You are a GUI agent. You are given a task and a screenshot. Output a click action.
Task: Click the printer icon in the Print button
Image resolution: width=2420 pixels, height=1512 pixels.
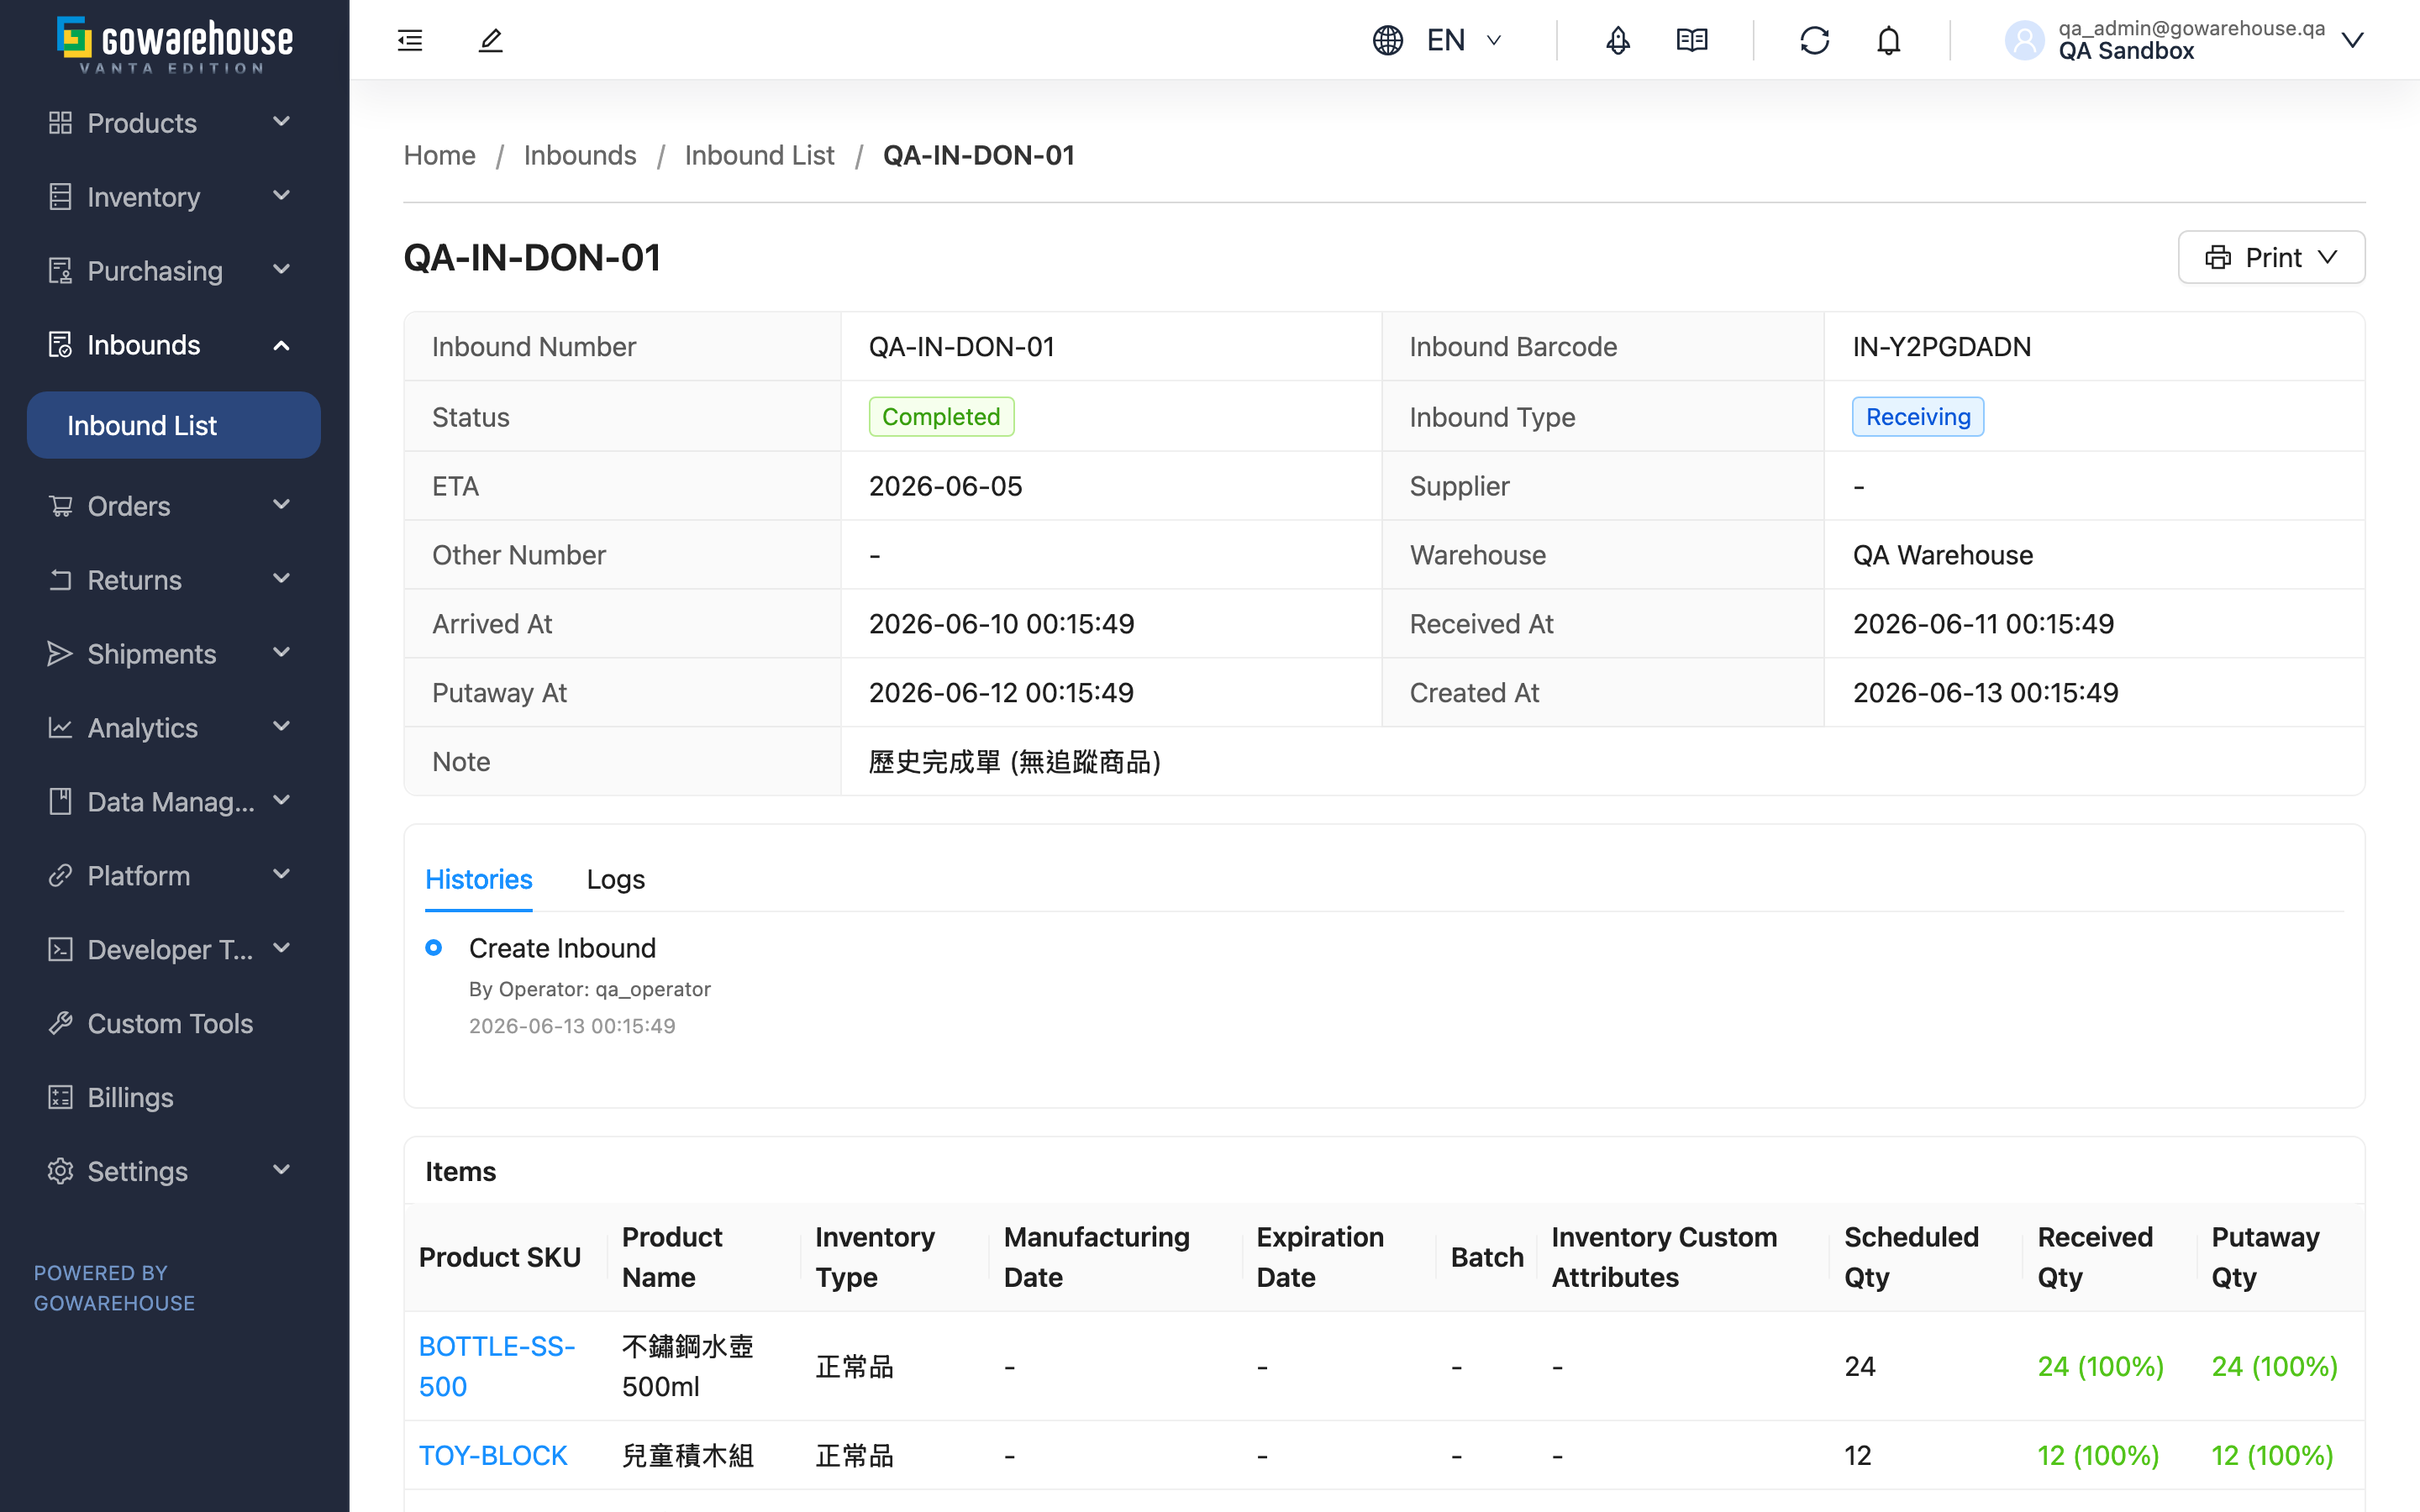click(2218, 257)
